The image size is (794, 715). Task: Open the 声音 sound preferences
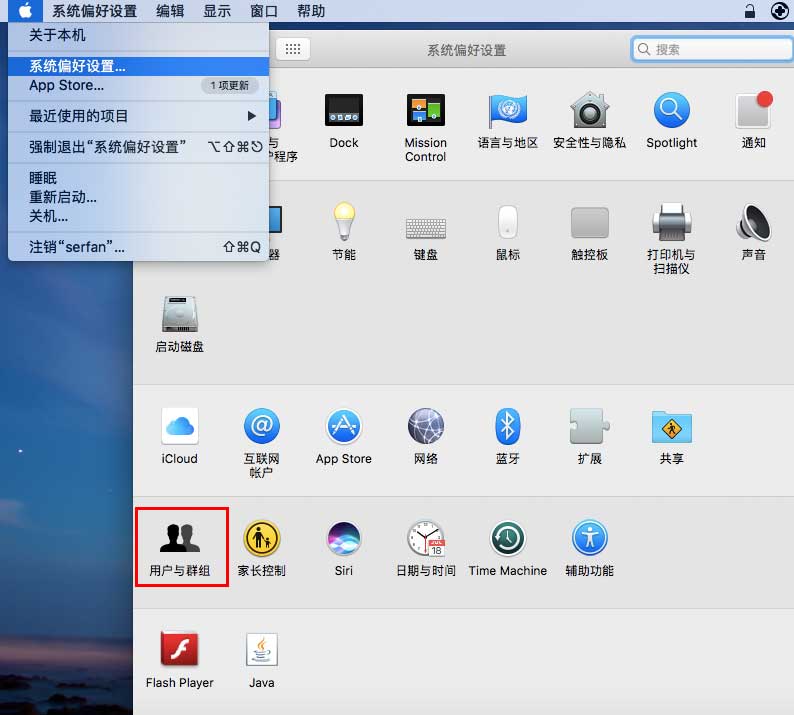pyautogui.click(x=753, y=222)
